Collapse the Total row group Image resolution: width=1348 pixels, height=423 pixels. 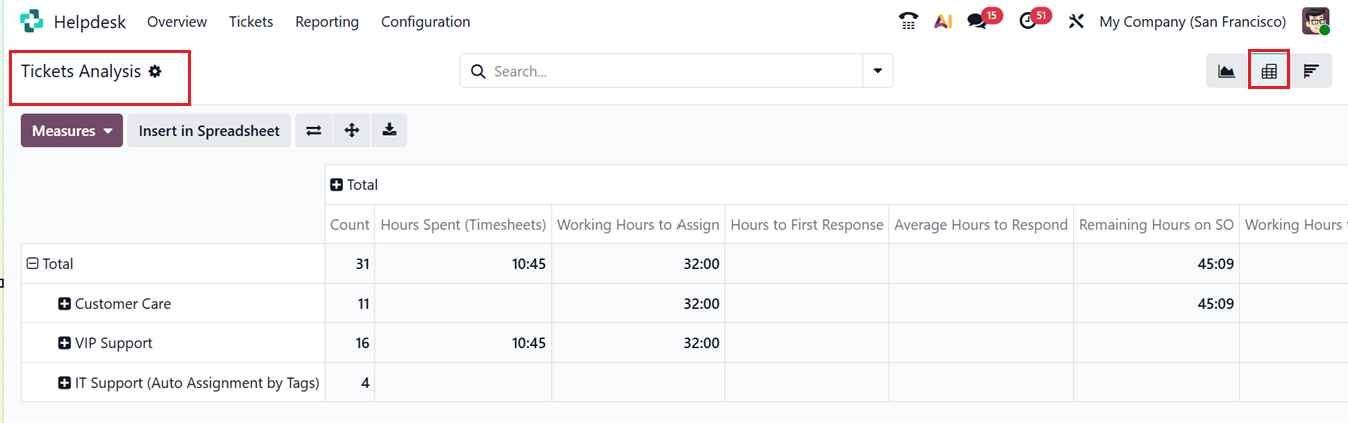coord(33,264)
